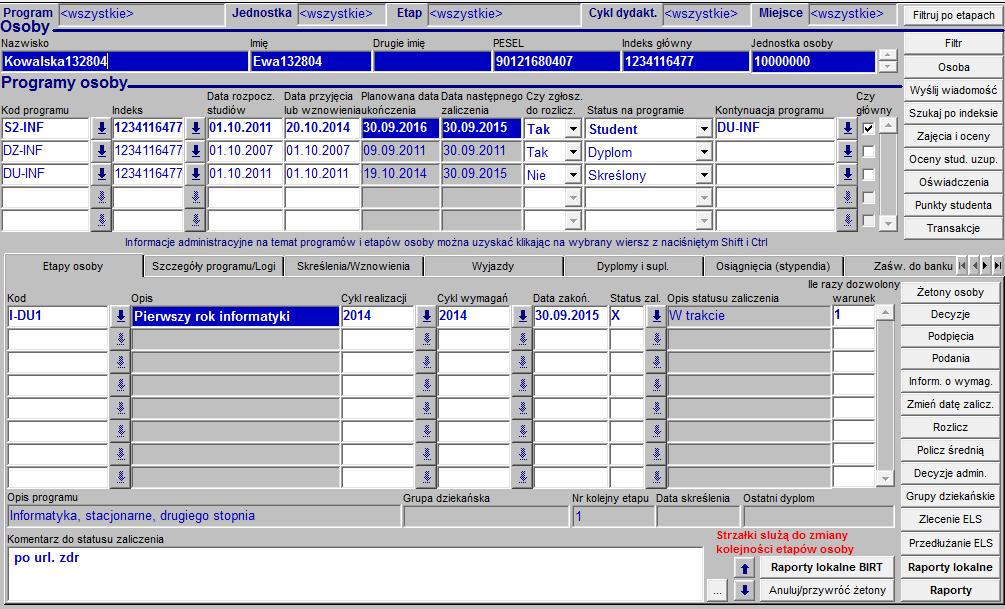Move stage down with blue down arrow
Screen dimensions: 1005x609
744,590
